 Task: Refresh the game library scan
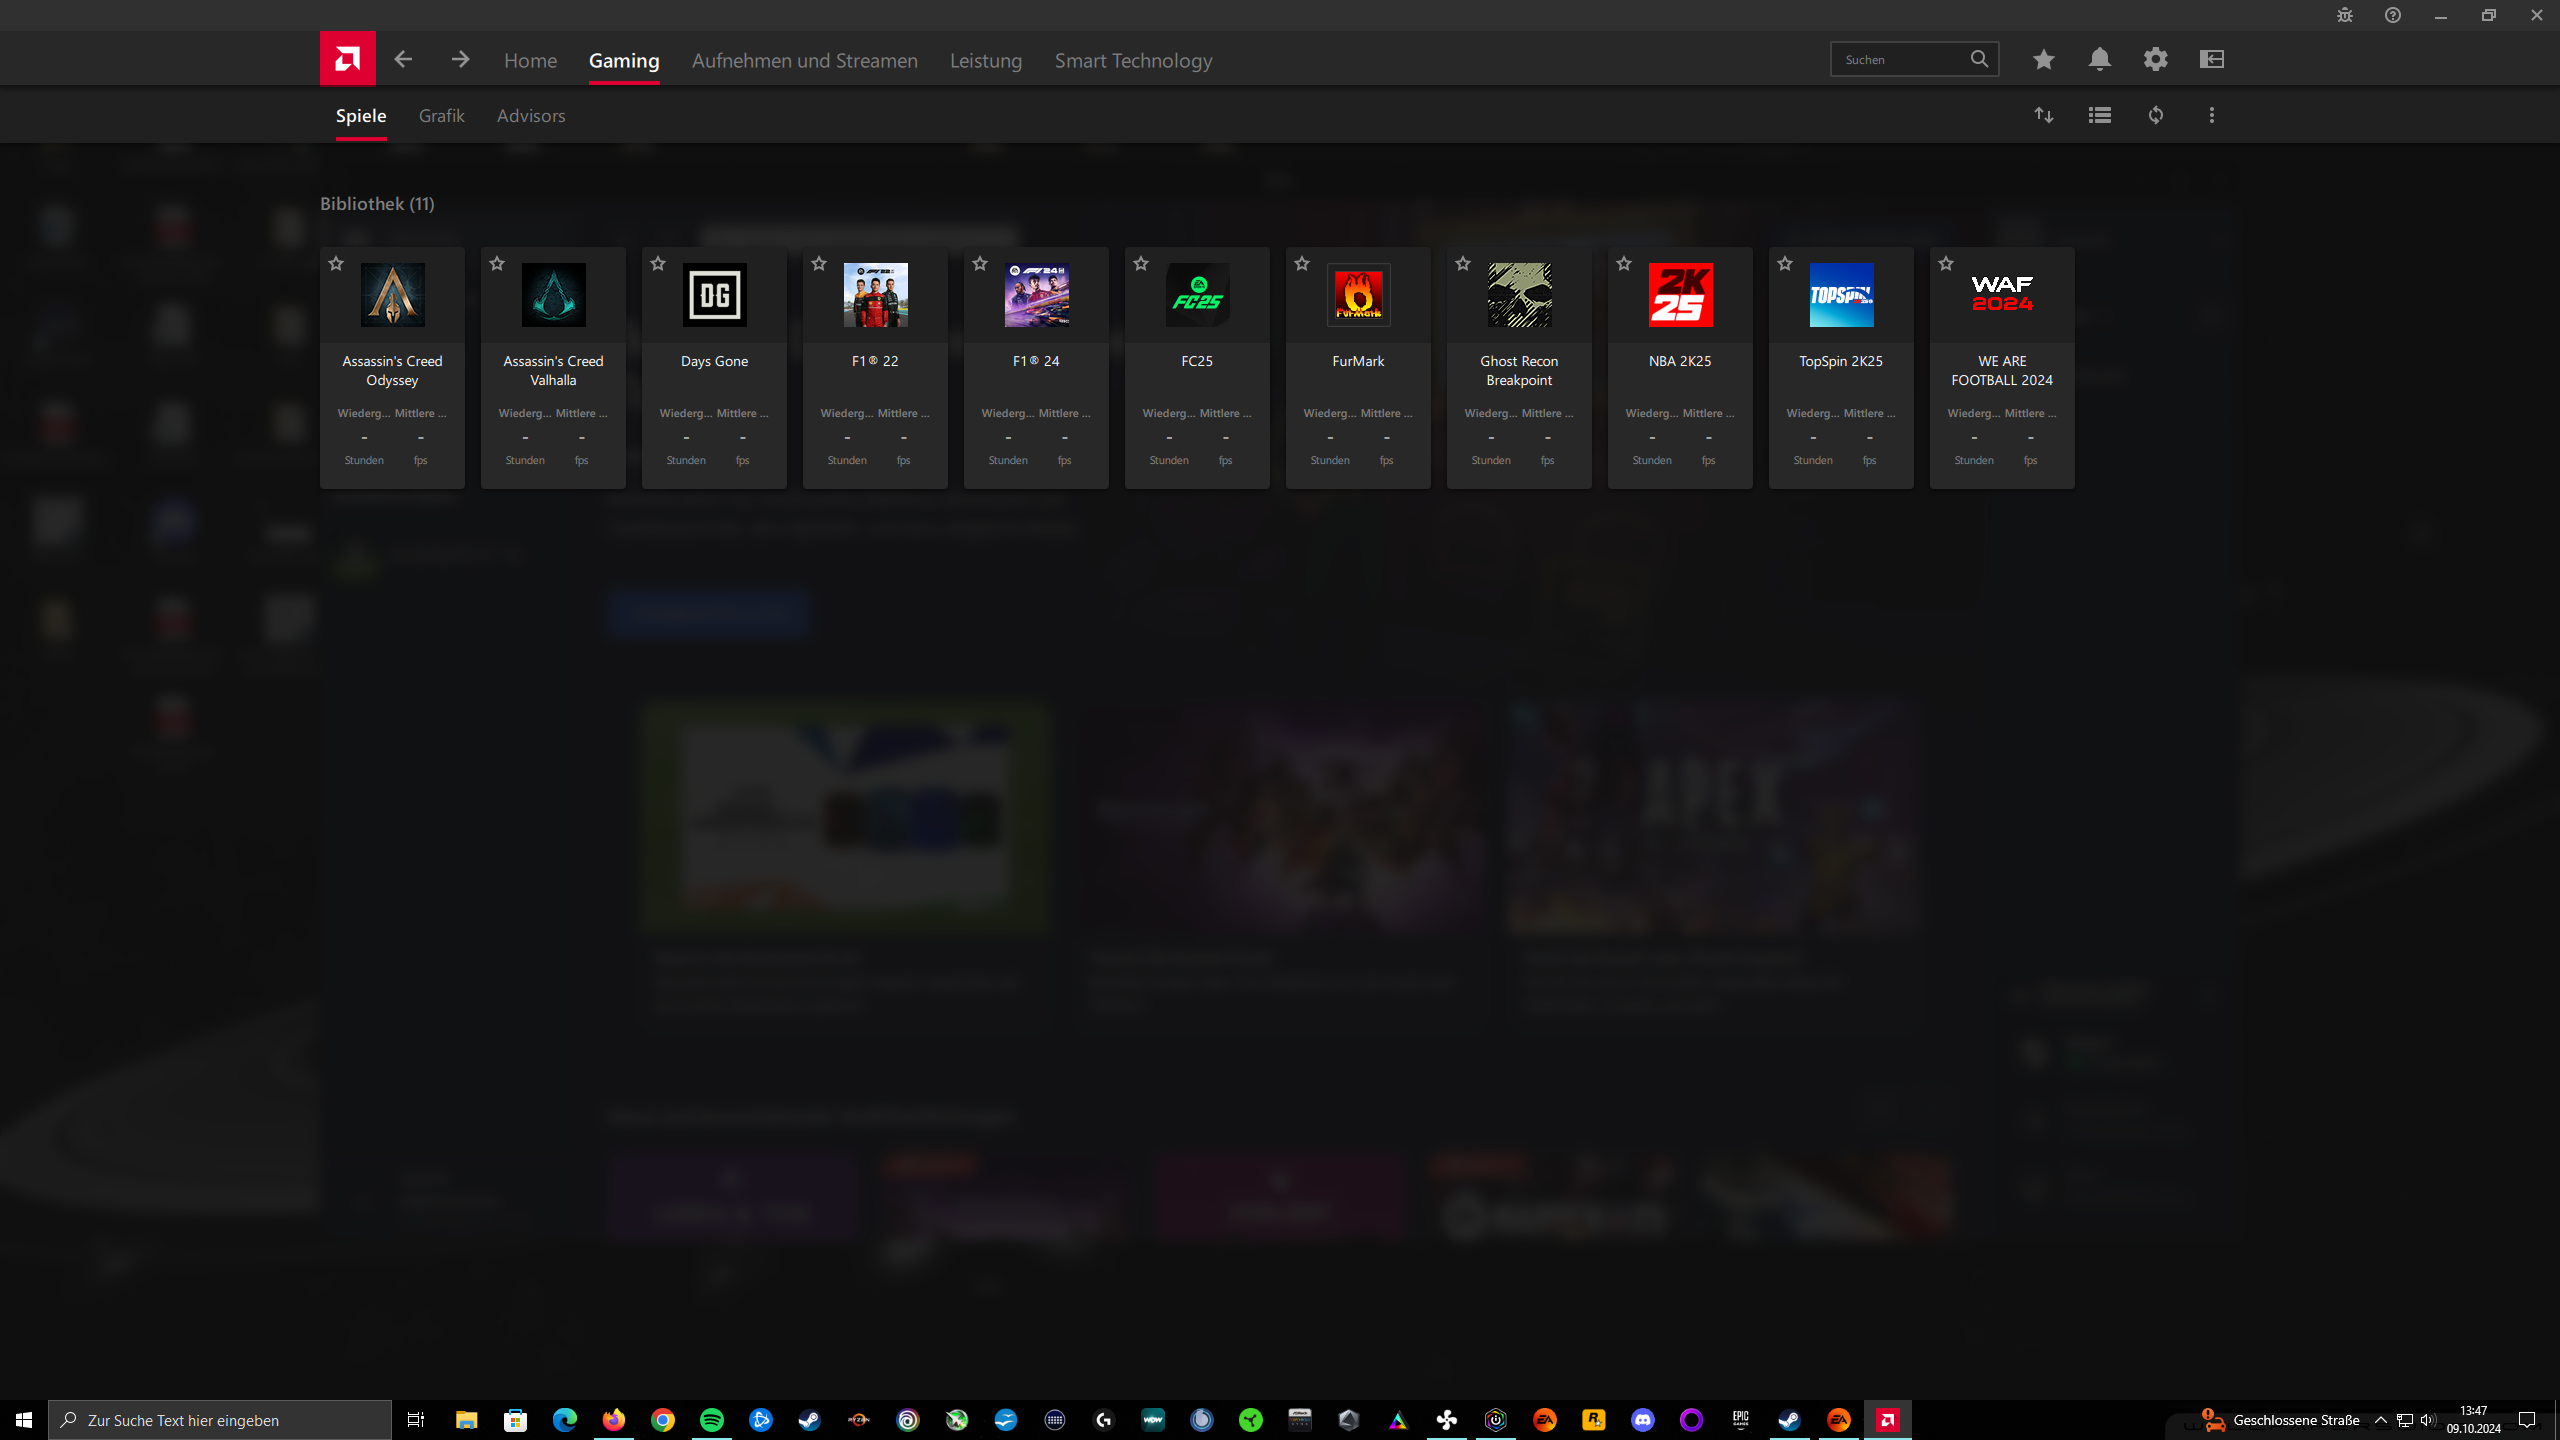tap(2155, 115)
